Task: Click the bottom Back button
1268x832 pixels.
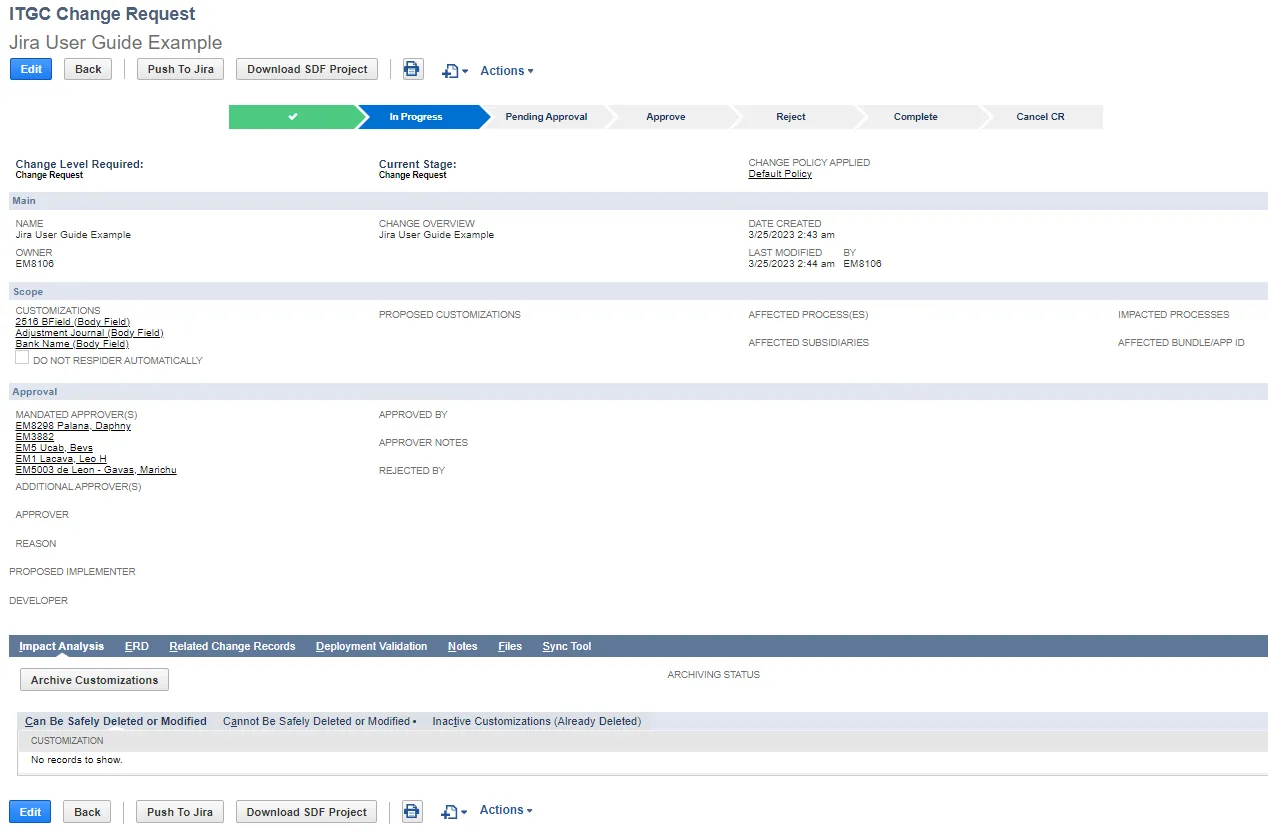Action: pyautogui.click(x=87, y=811)
